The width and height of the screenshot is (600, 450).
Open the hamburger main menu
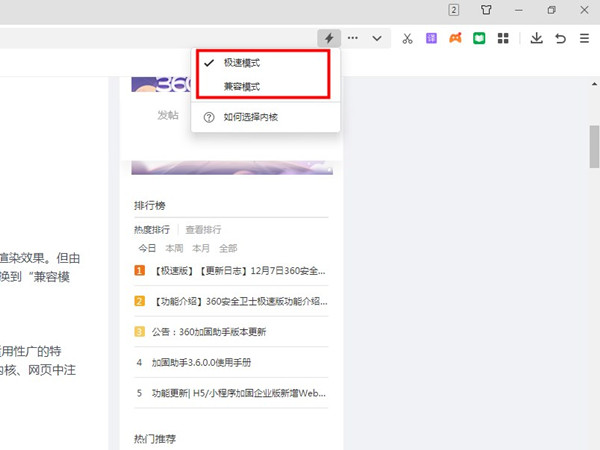583,38
